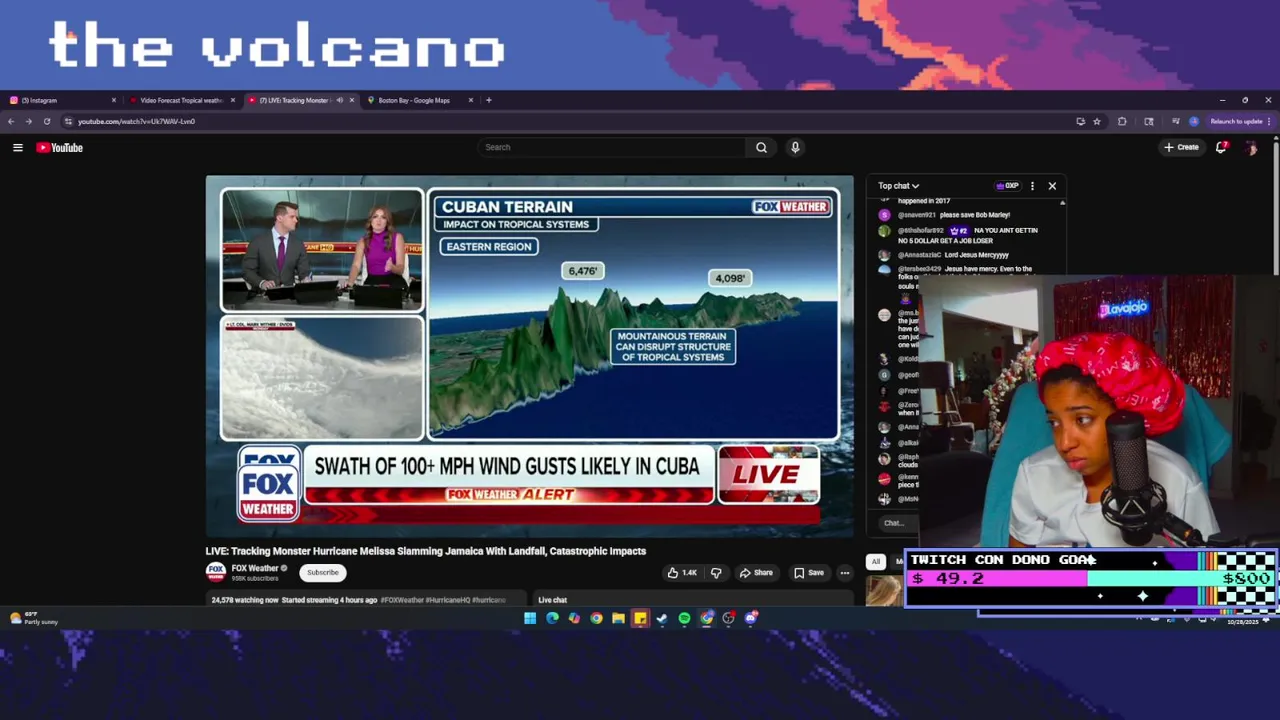The image size is (1280, 720).
Task: Open Spotify from the taskbar
Action: click(x=684, y=618)
